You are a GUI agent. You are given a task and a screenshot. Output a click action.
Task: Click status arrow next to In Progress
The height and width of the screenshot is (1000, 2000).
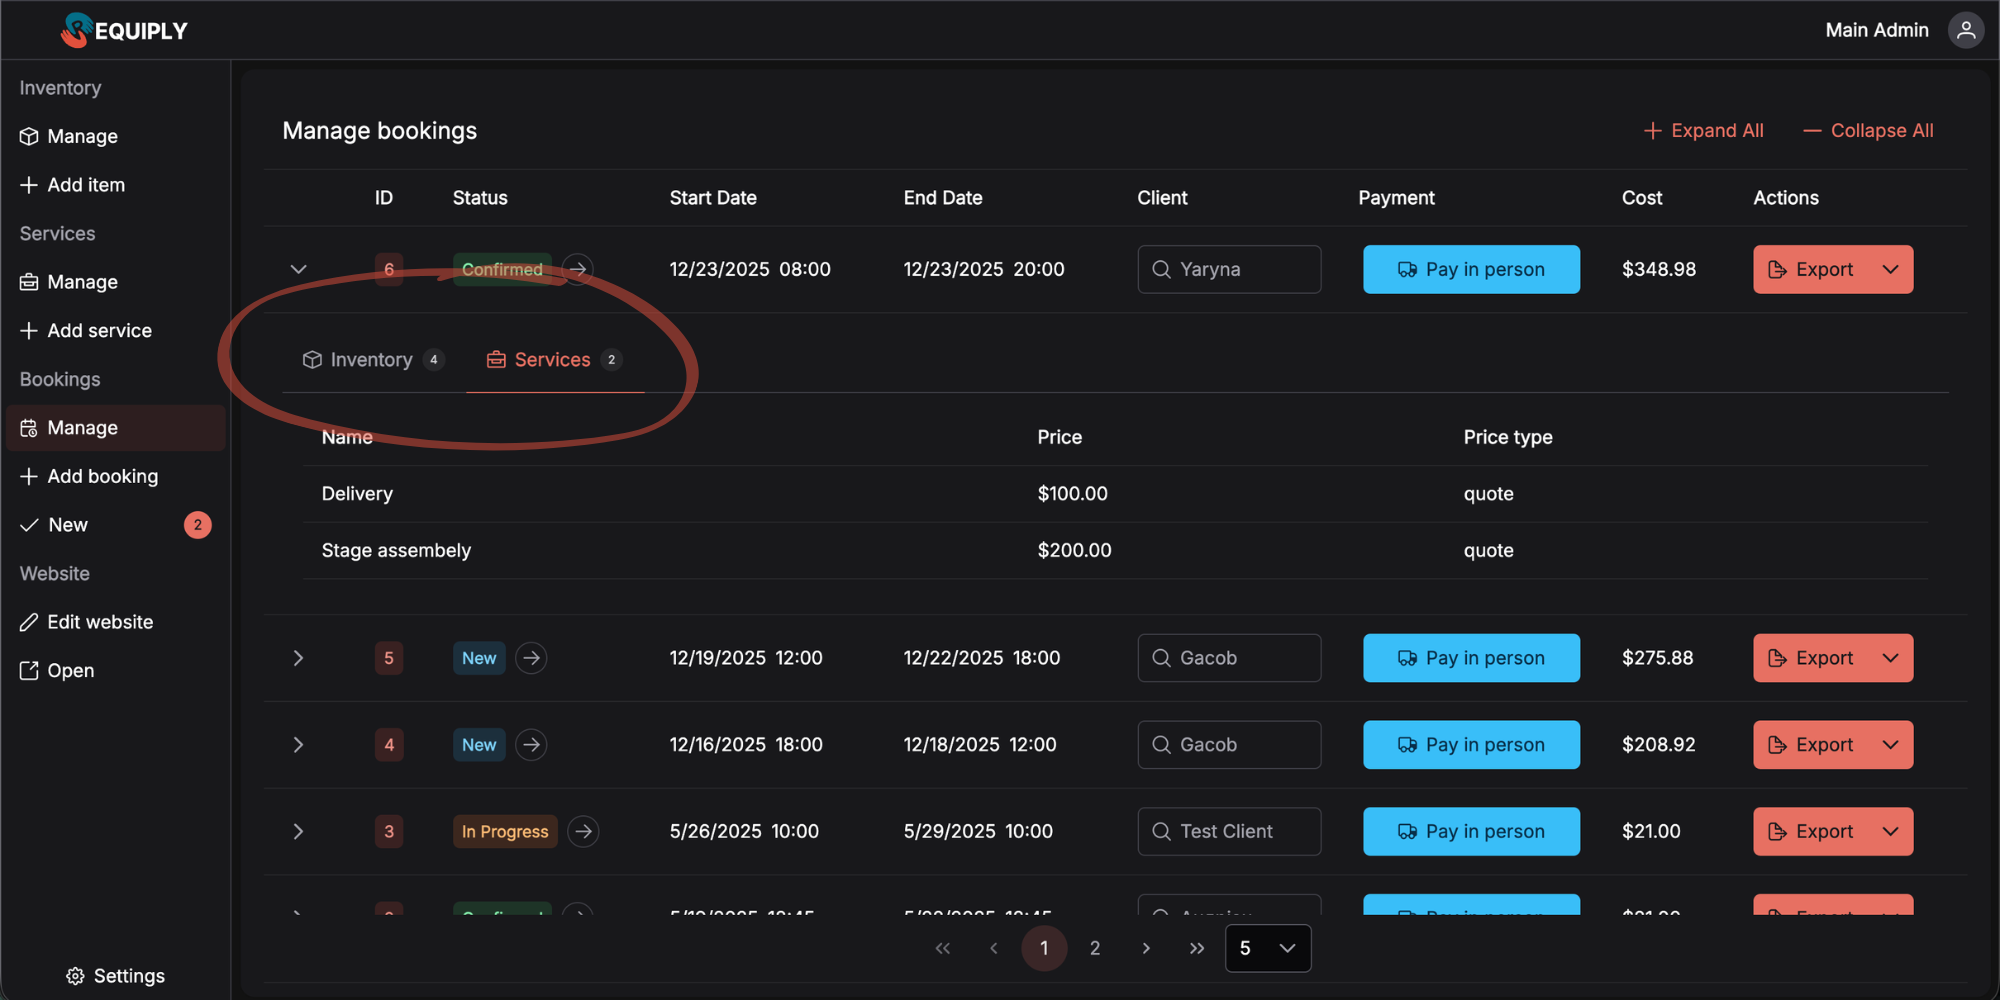[583, 831]
